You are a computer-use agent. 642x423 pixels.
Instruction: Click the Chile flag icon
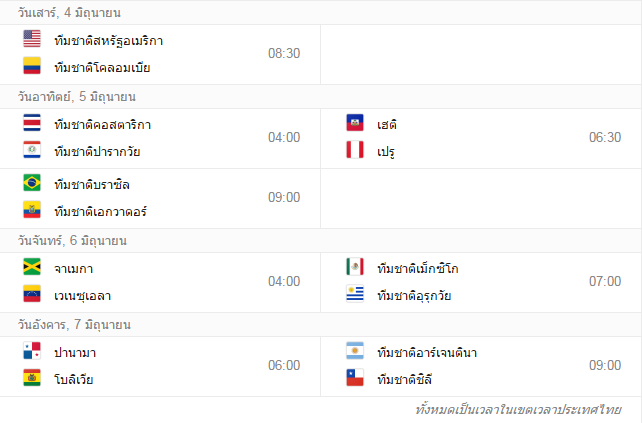point(355,379)
